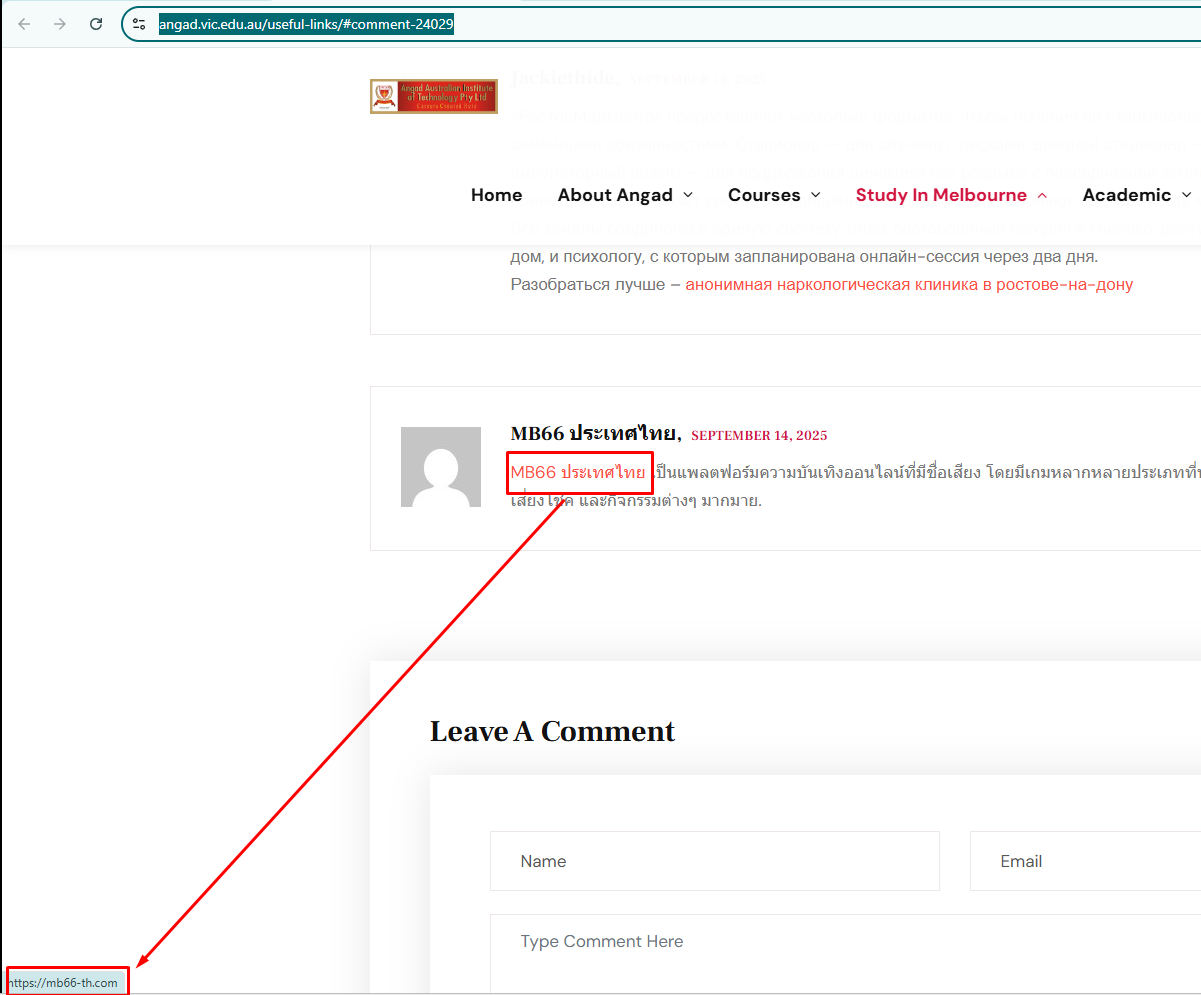
Task: Click the browser forward arrow
Action: (60, 24)
